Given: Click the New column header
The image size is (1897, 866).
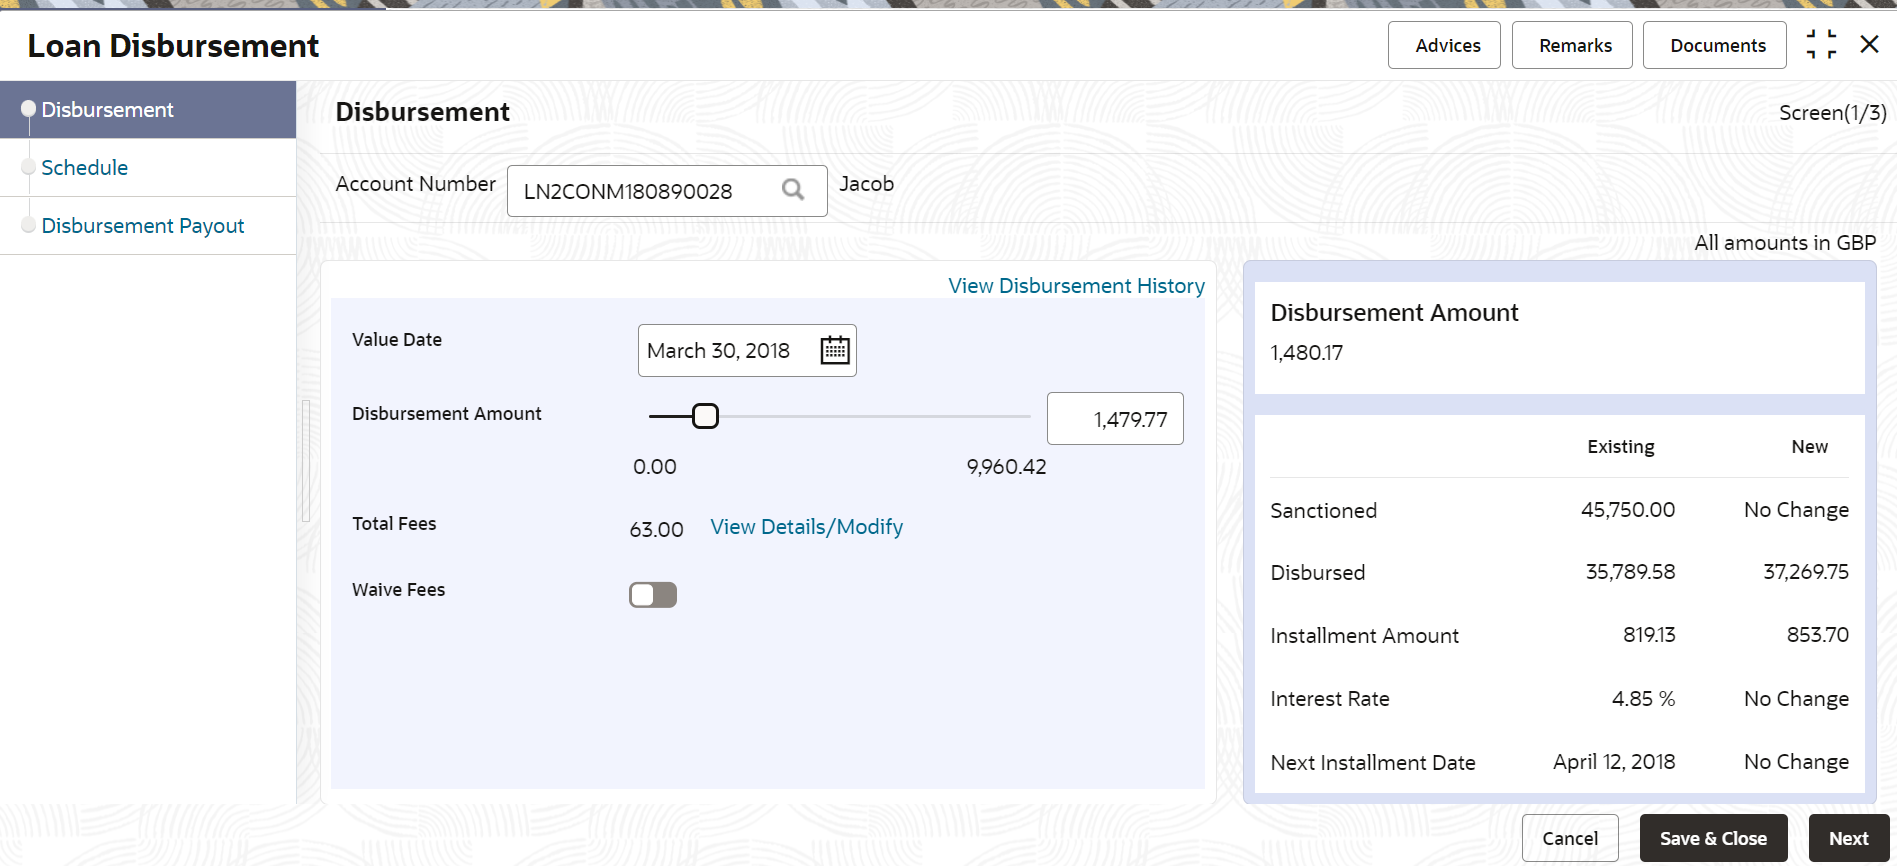Looking at the screenshot, I should point(1810,447).
